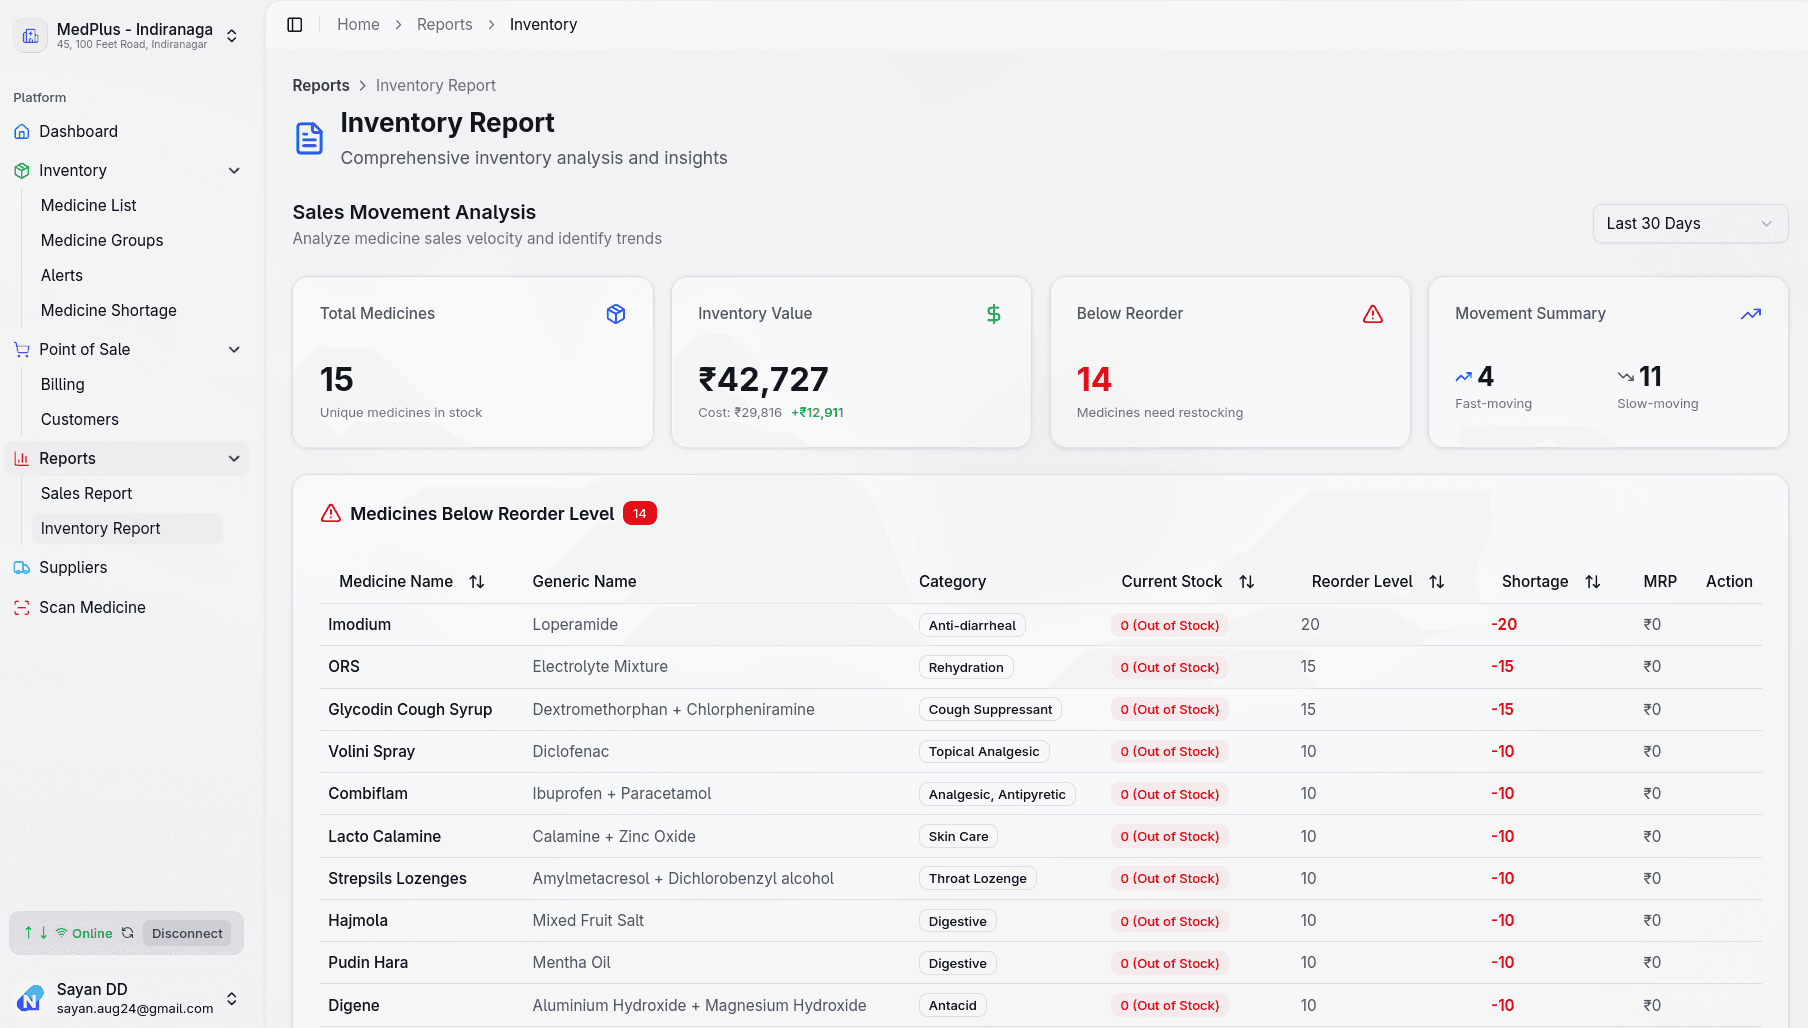This screenshot has width=1808, height=1028.
Task: Click the Total Medicines card
Action: pyautogui.click(x=473, y=362)
